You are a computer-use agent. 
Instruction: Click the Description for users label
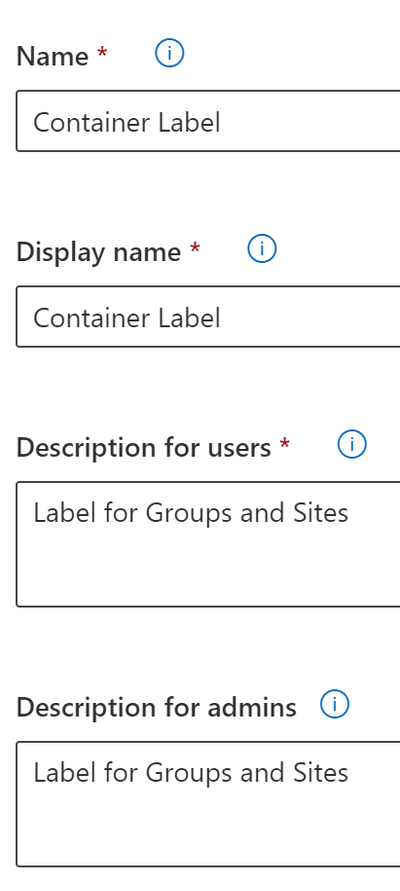pyautogui.click(x=143, y=448)
